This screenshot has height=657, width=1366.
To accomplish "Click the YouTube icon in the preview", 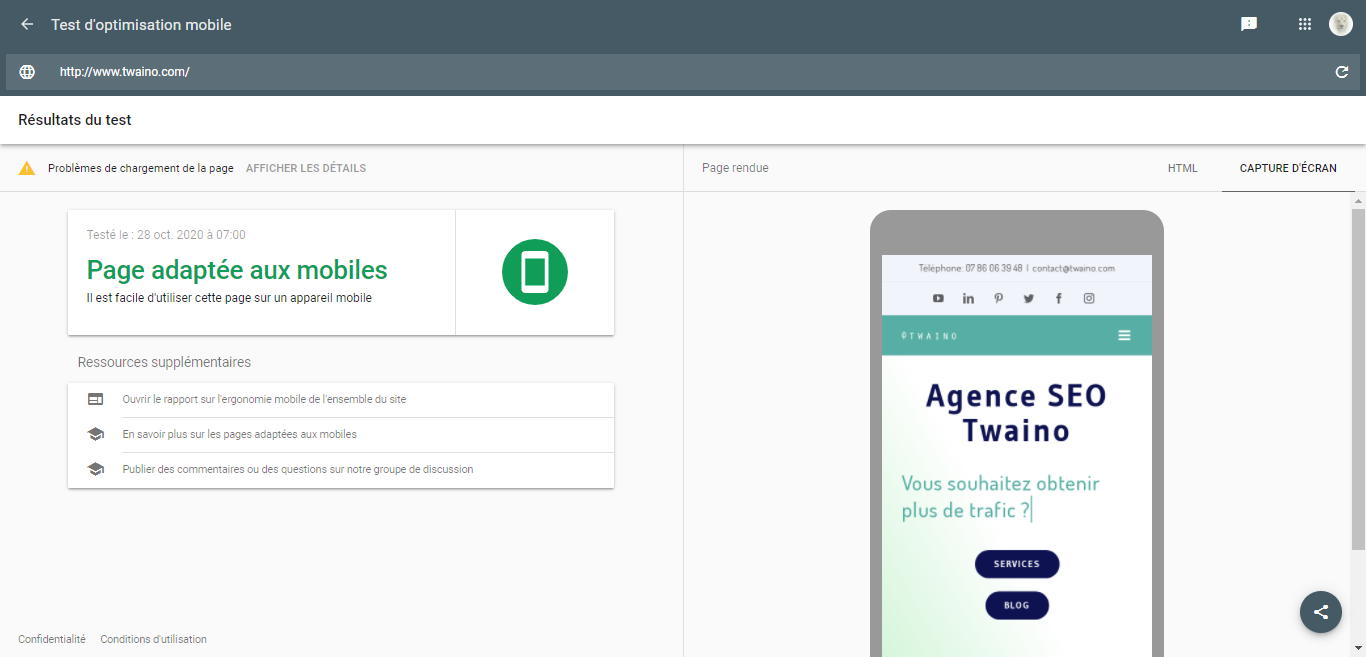I will click(x=938, y=298).
